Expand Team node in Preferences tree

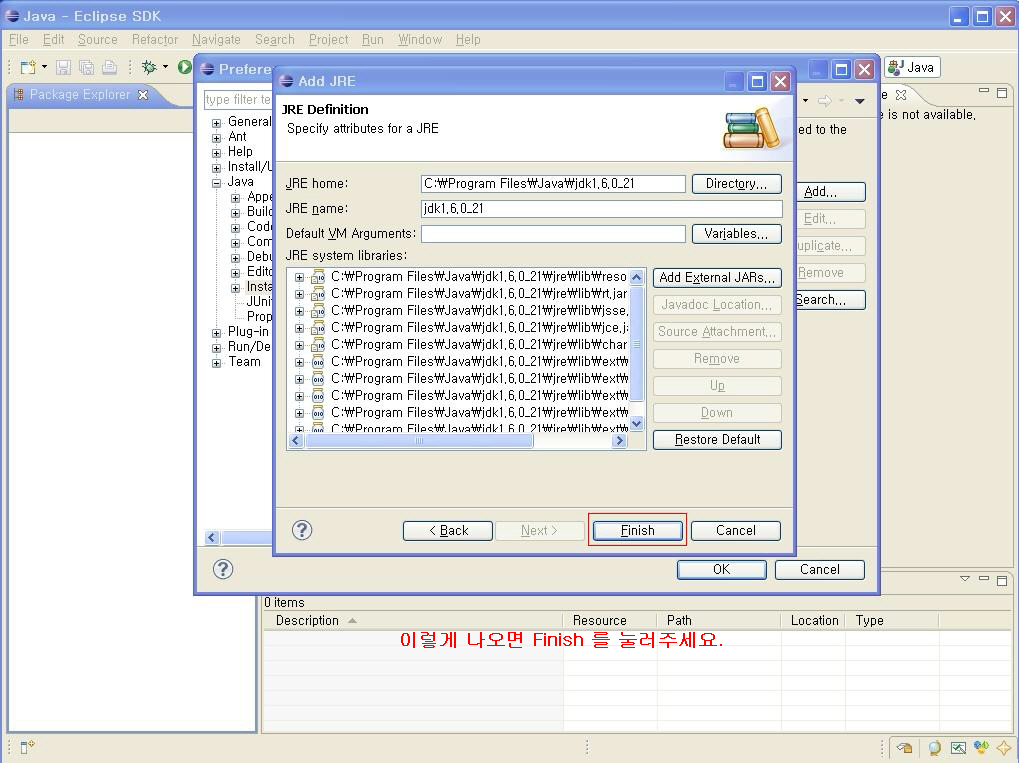[x=216, y=363]
